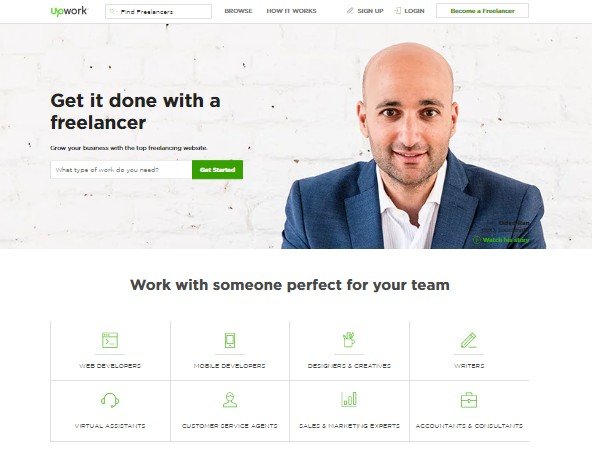Click the Become a Freelancer button

(483, 11)
